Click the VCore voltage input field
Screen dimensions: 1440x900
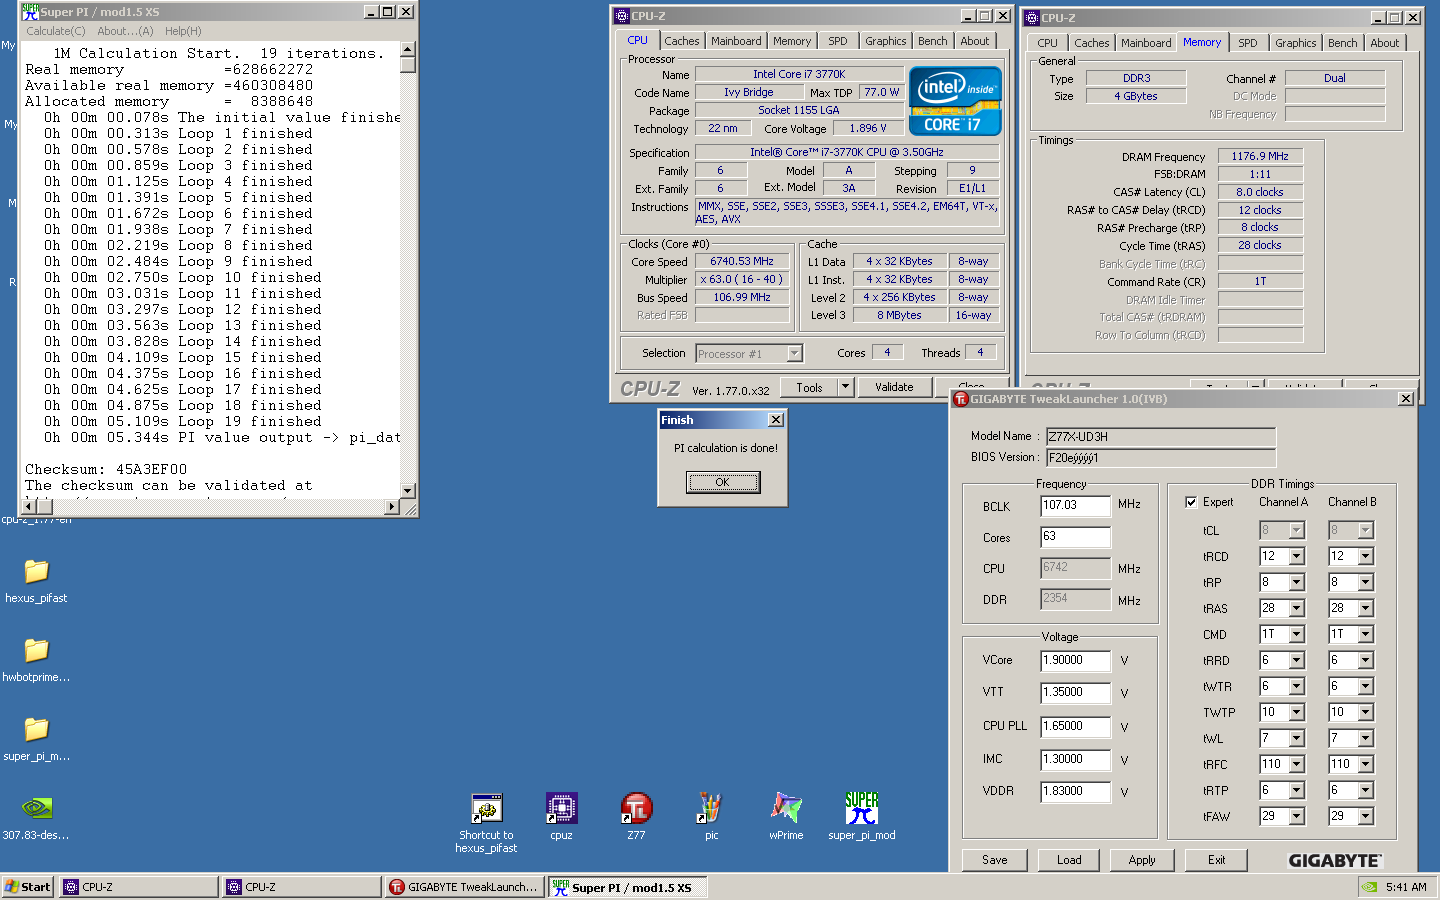coord(1076,660)
